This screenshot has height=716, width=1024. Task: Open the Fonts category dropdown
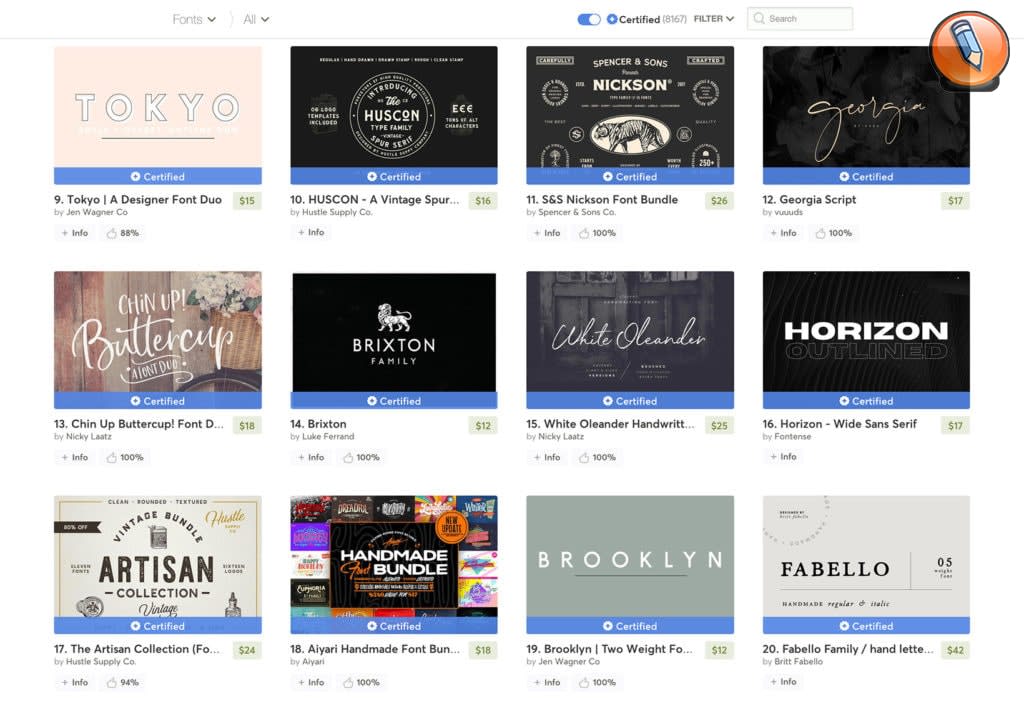coord(194,20)
